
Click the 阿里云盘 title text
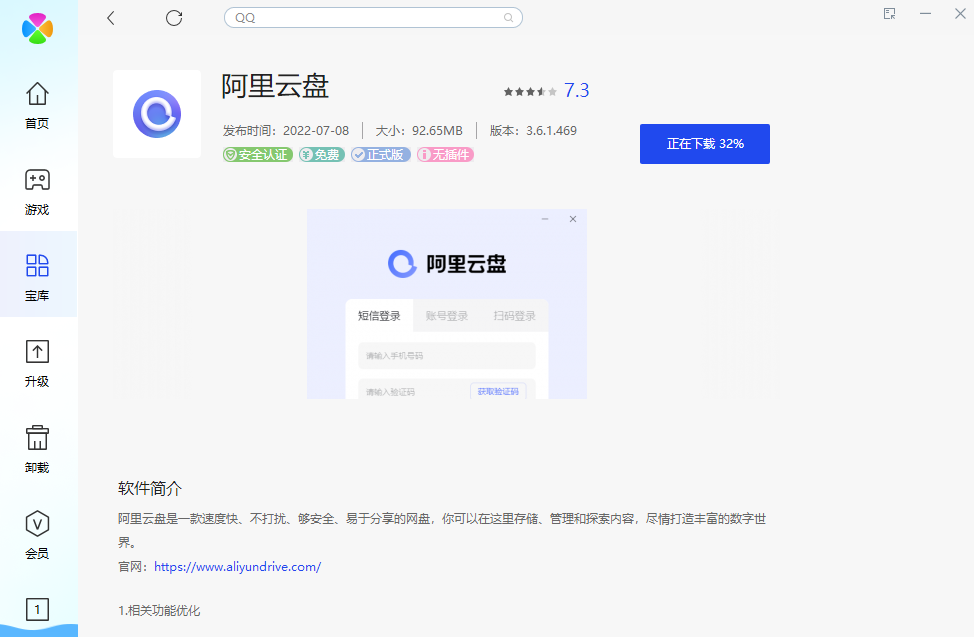(x=275, y=86)
